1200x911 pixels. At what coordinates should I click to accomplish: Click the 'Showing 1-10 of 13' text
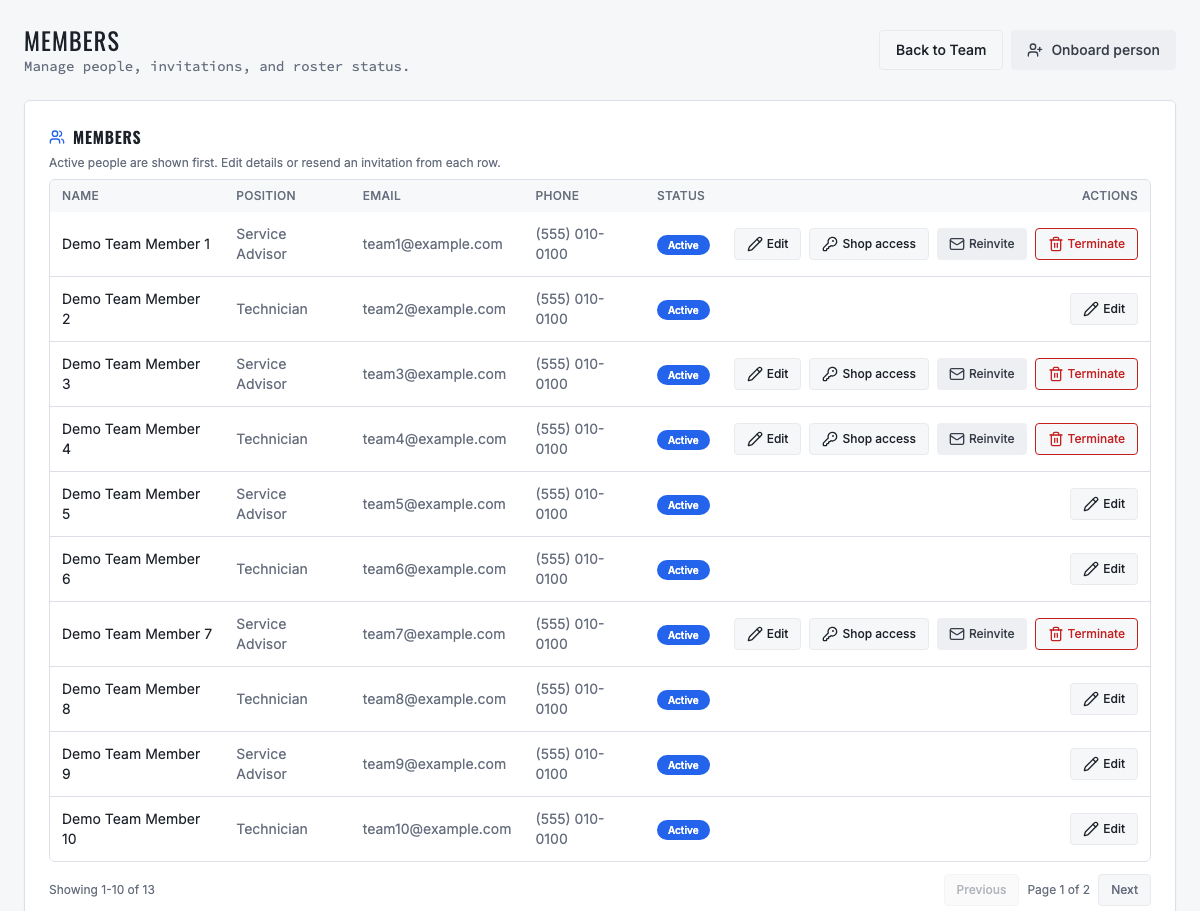102,890
